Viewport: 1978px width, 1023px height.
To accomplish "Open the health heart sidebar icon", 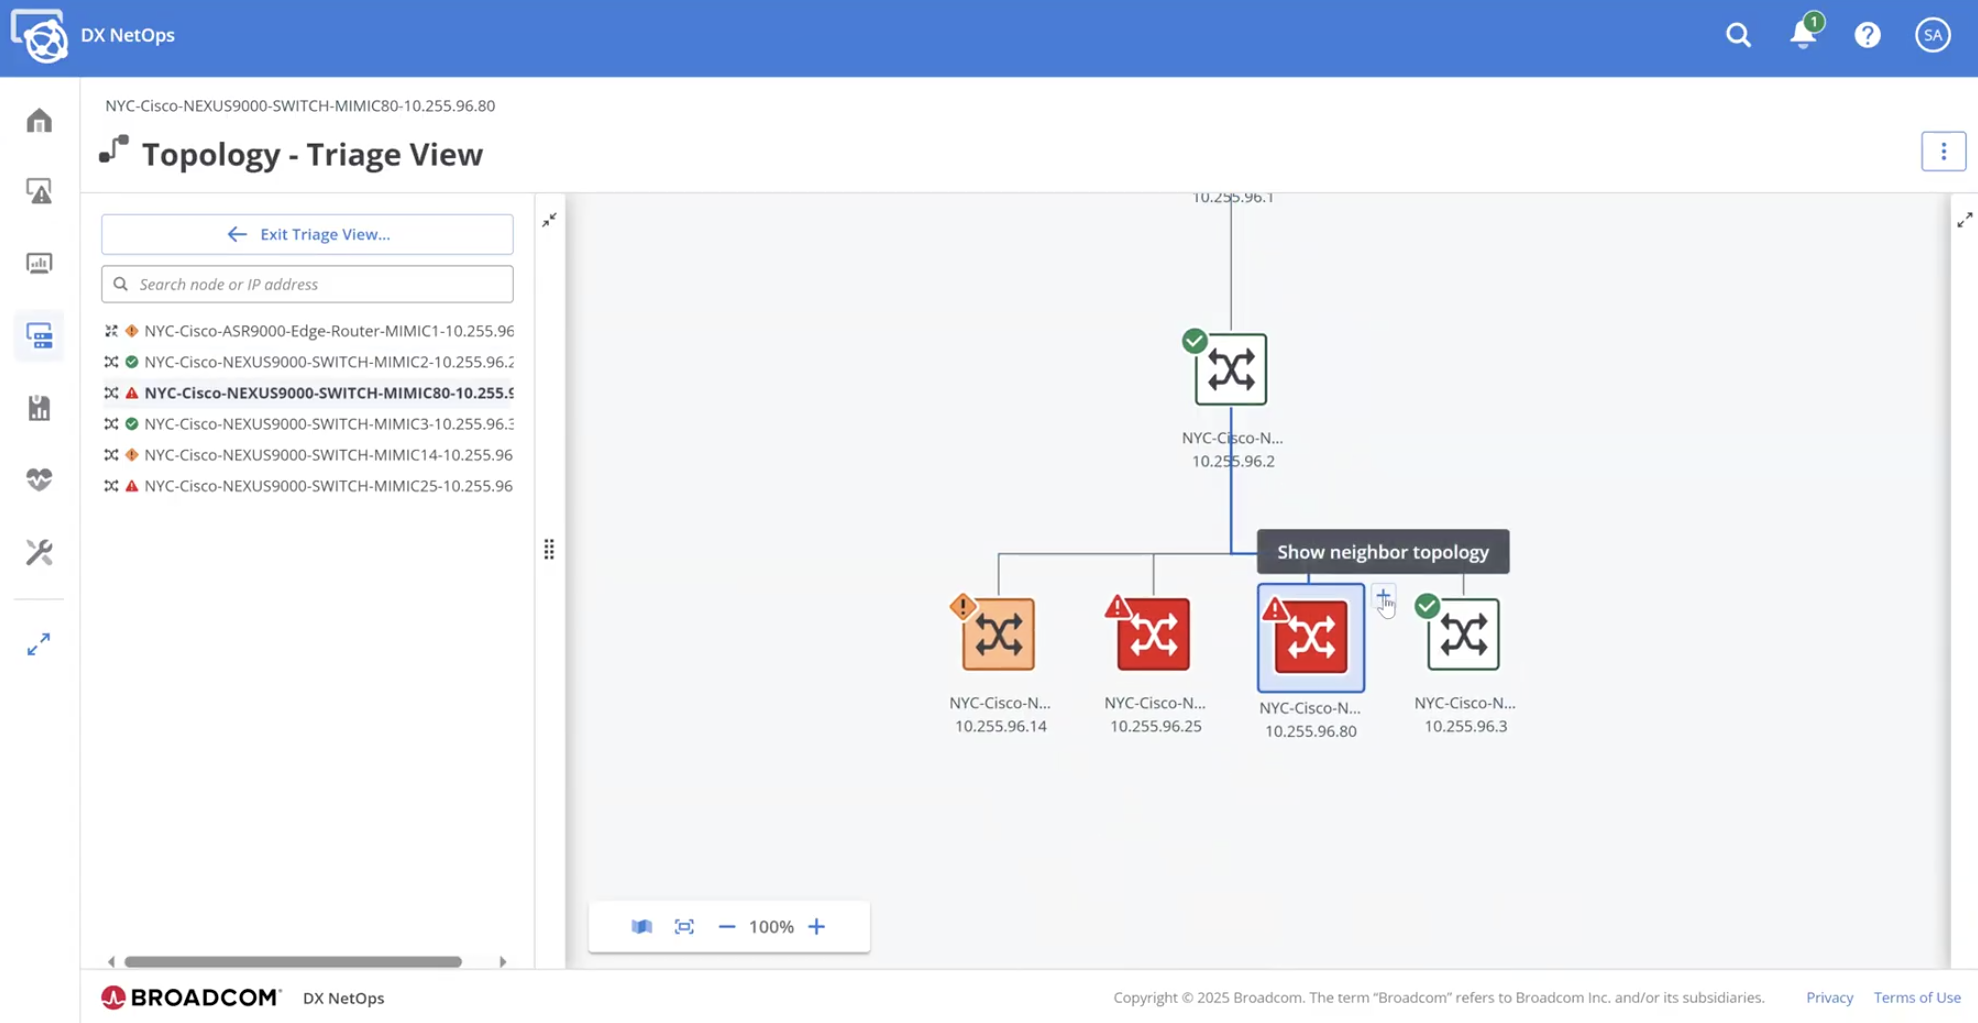I will click(x=39, y=480).
